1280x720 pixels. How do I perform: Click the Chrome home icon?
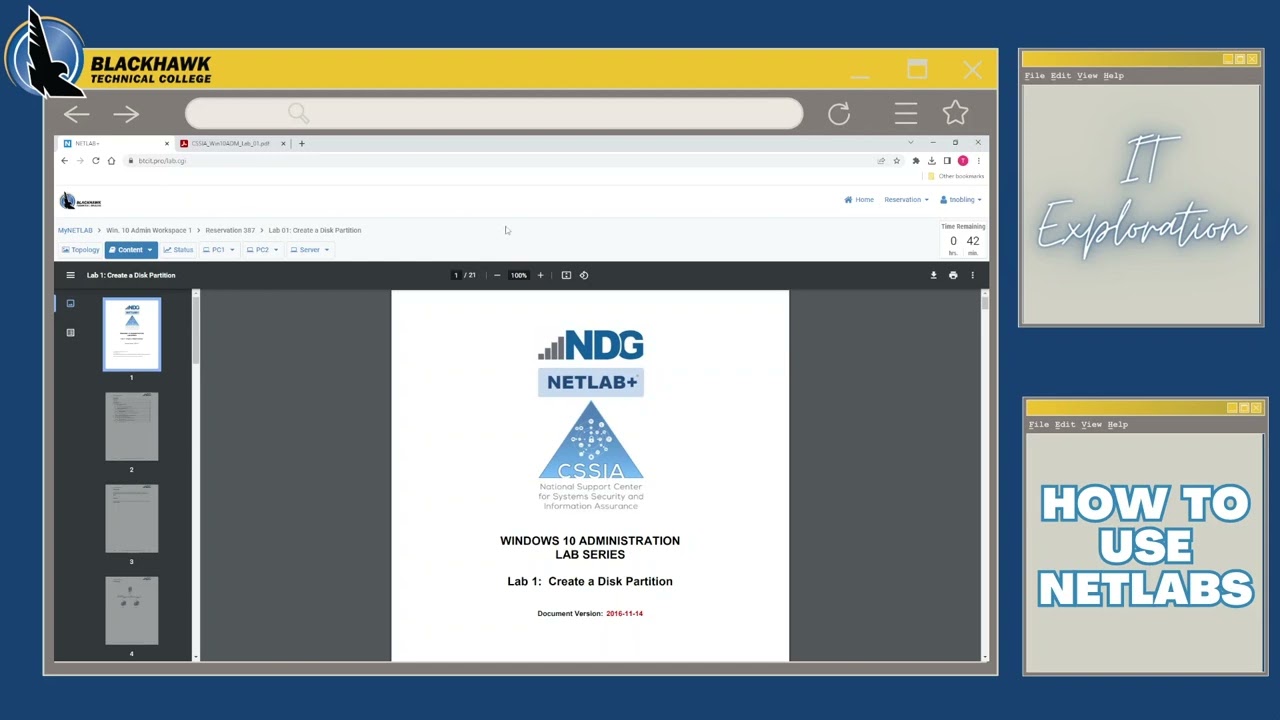click(x=111, y=161)
